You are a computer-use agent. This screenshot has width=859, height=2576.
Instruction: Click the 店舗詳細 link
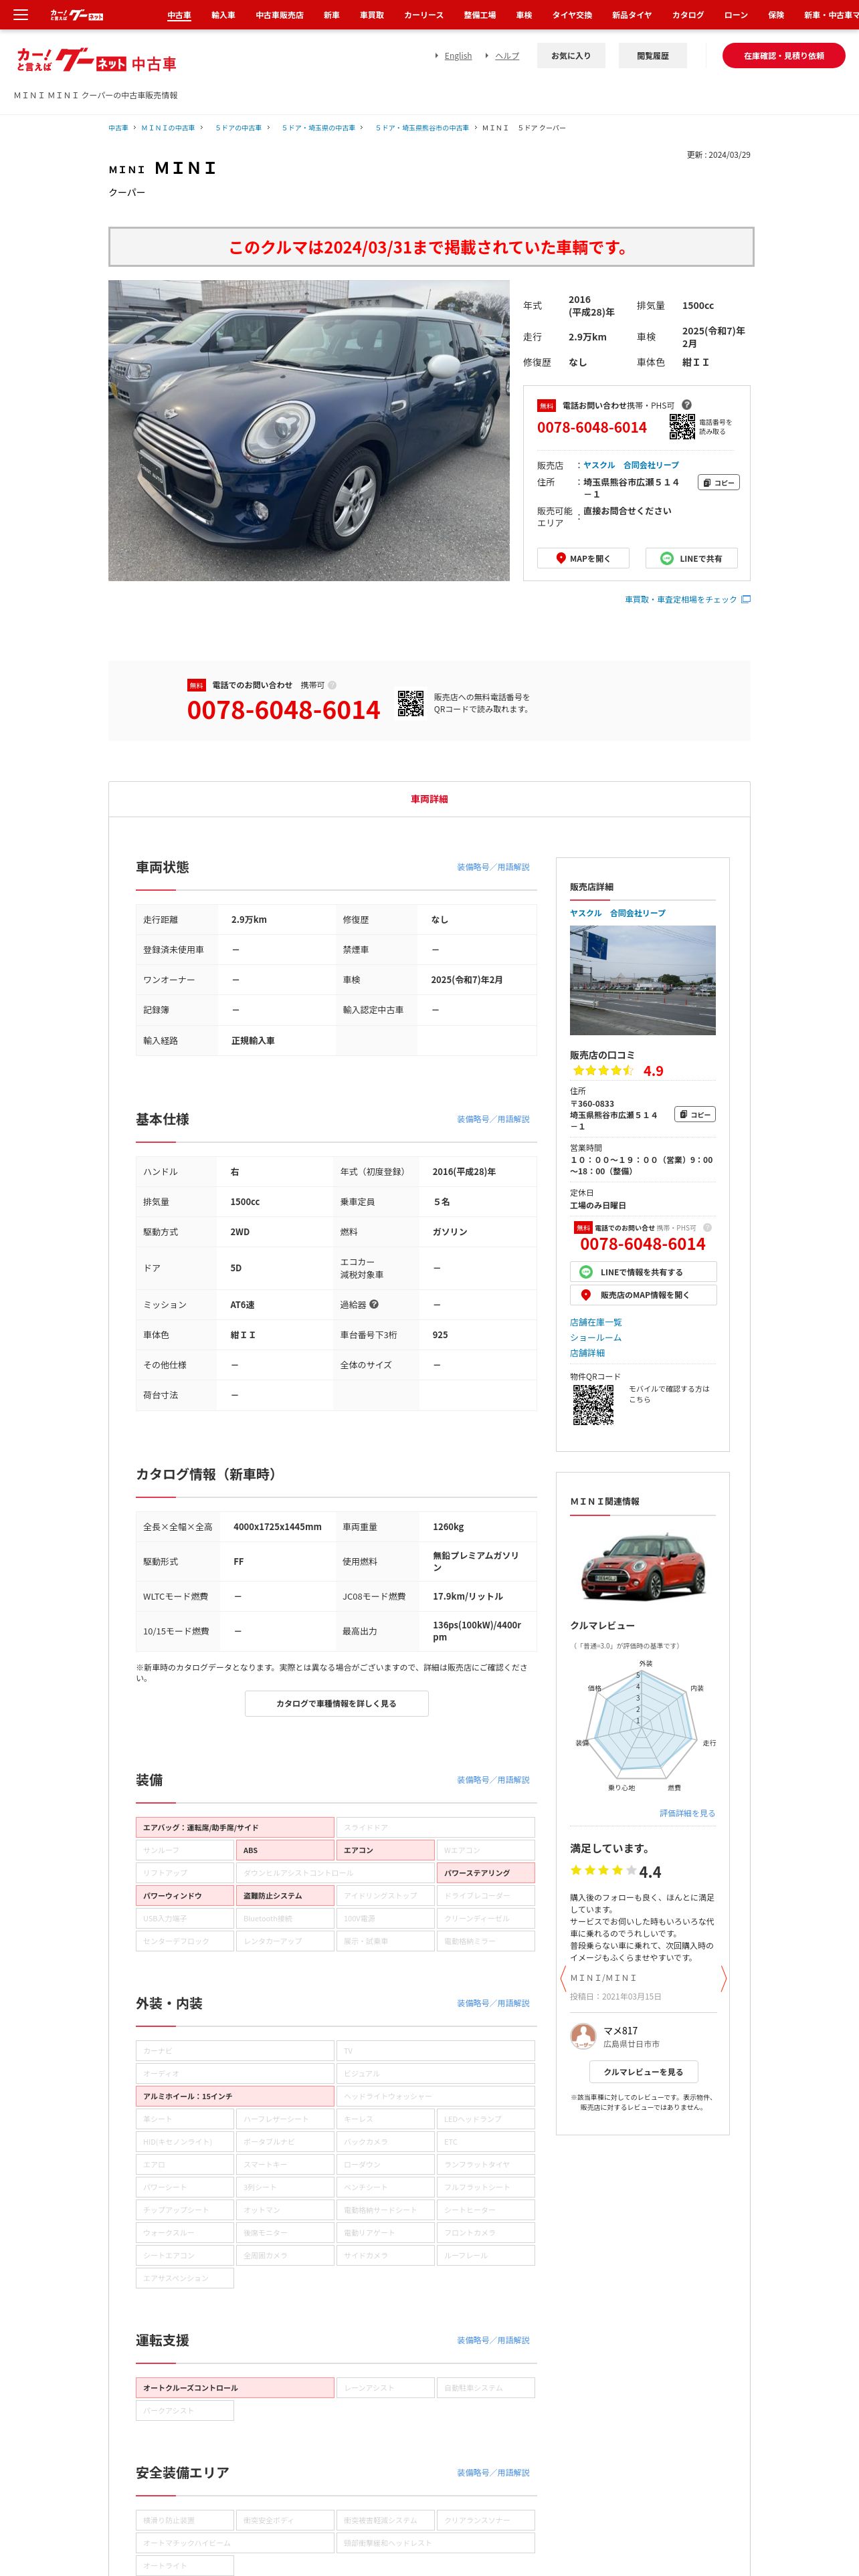[587, 1353]
